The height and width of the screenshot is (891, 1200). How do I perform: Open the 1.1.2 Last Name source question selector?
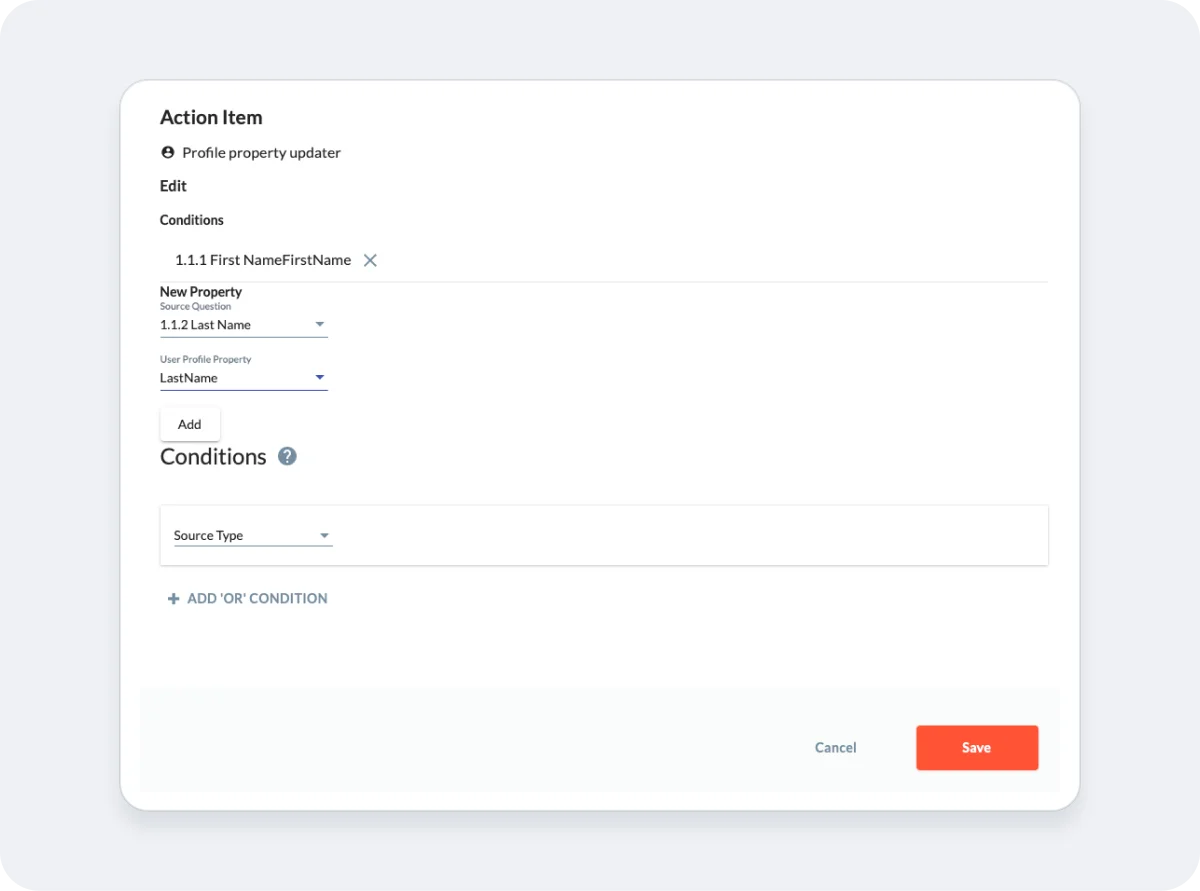click(x=240, y=324)
